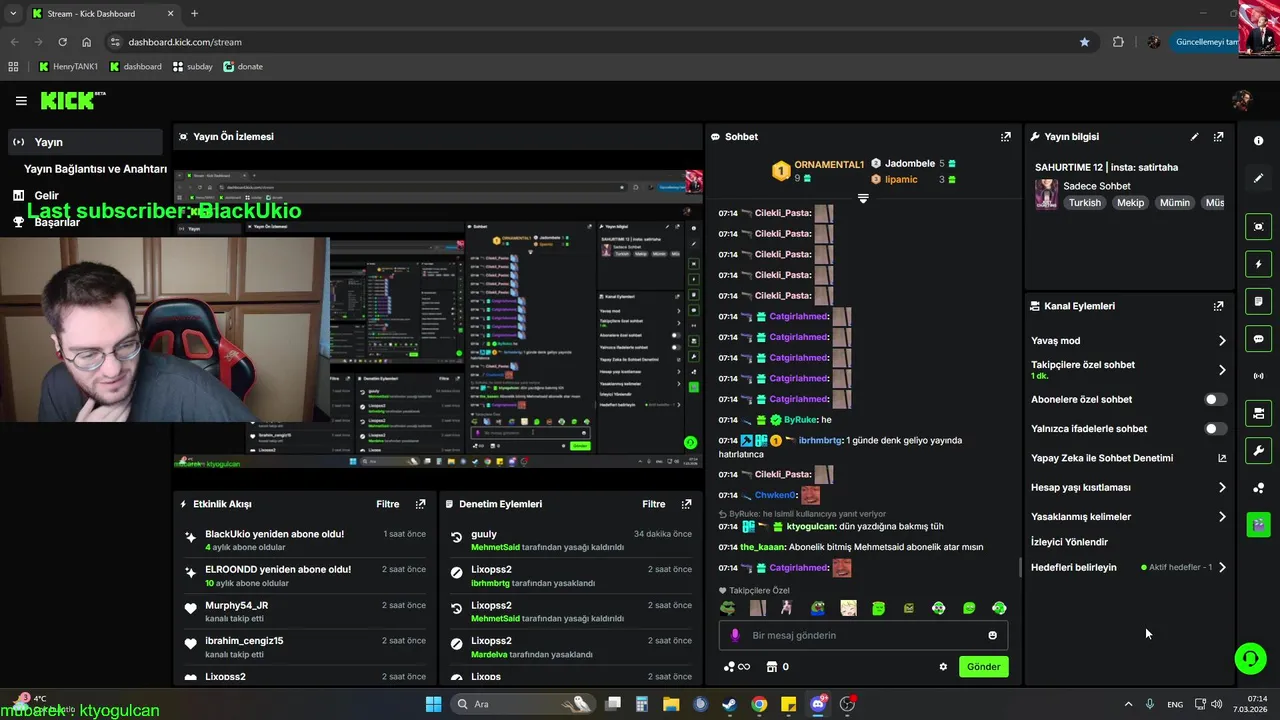Open Discord from the taskbar

click(818, 704)
